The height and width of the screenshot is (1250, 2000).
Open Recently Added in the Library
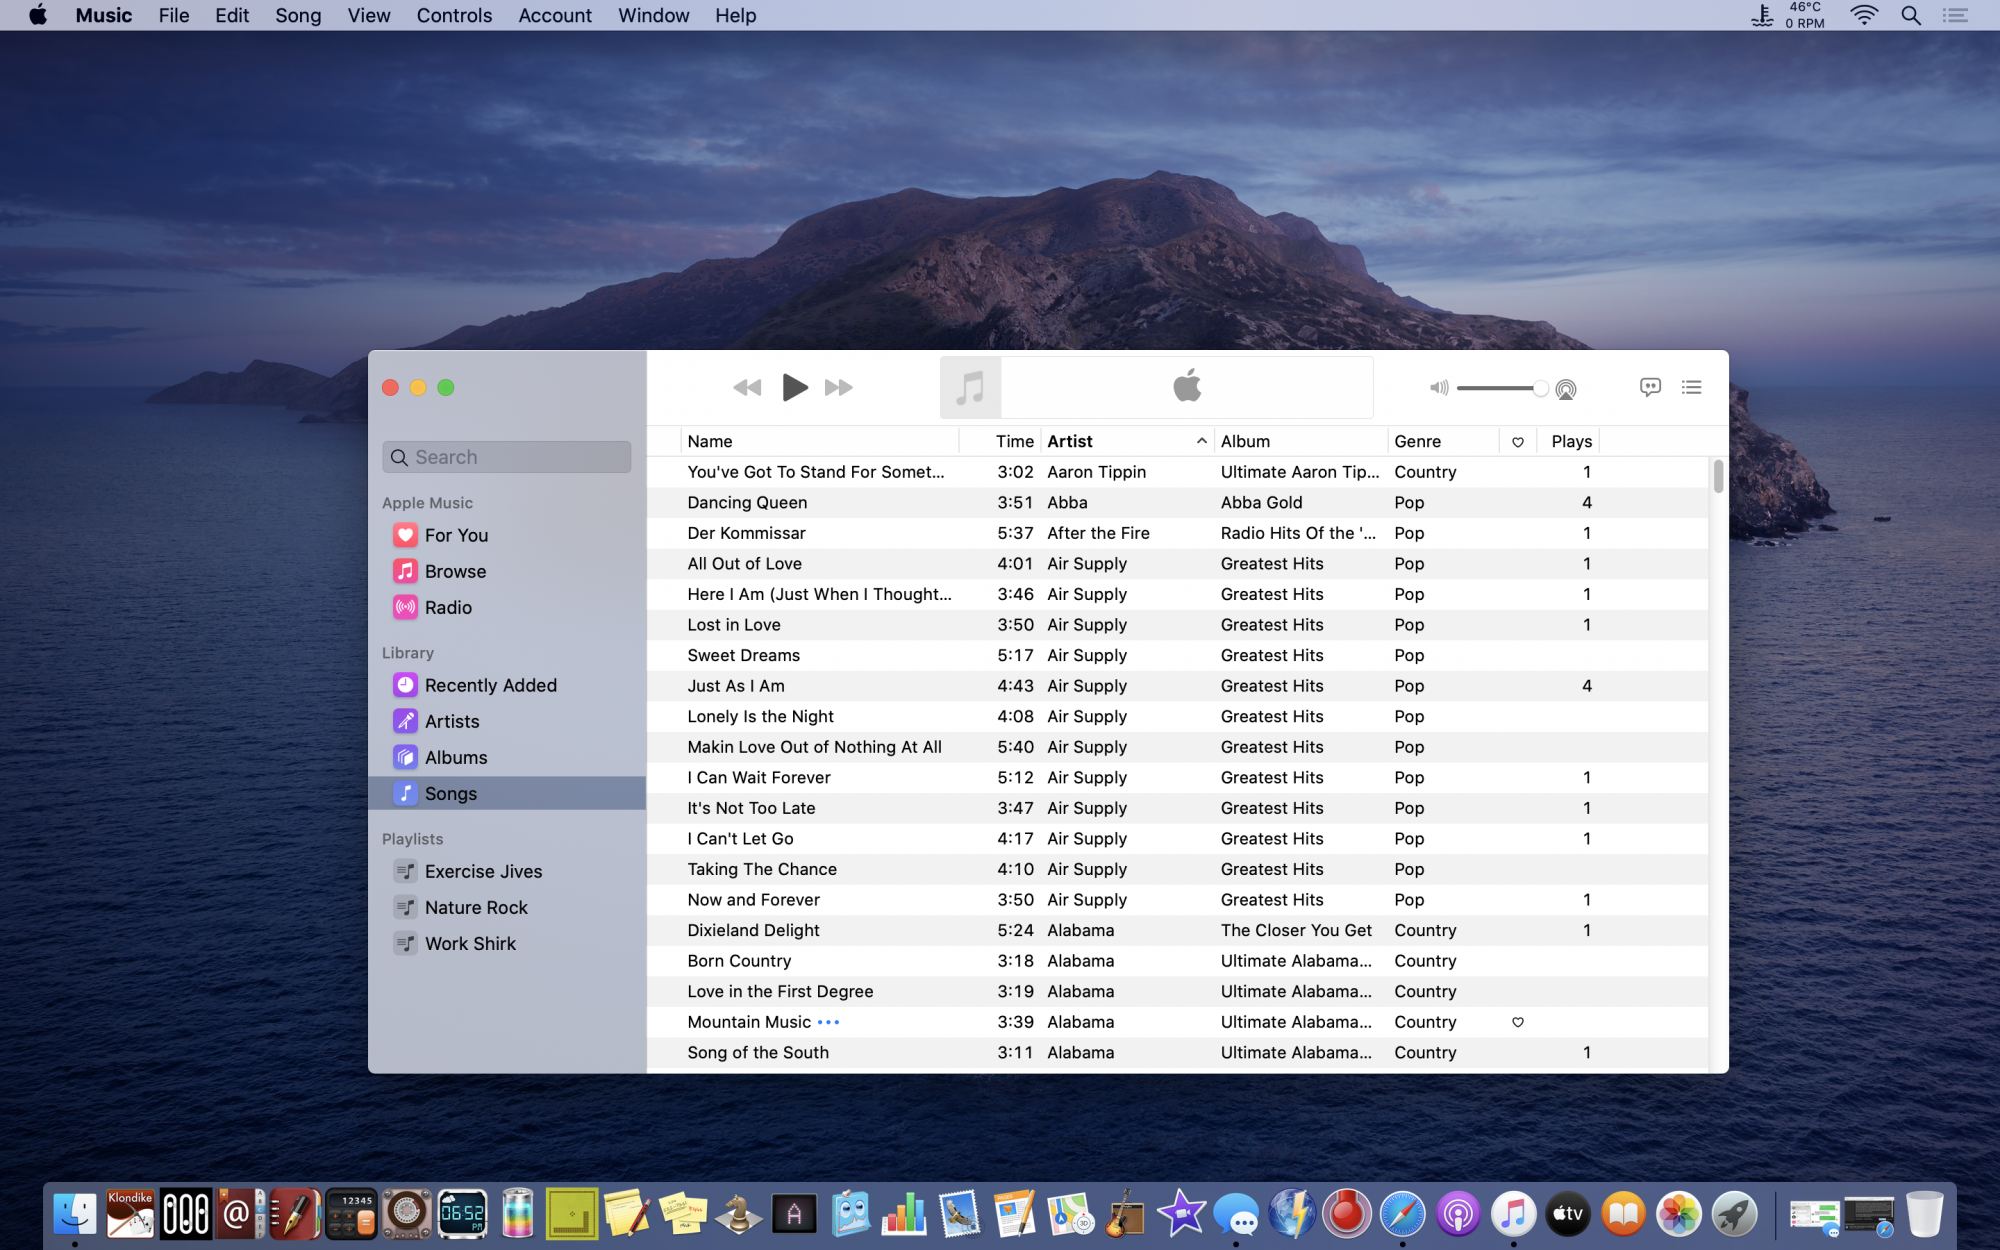click(490, 685)
